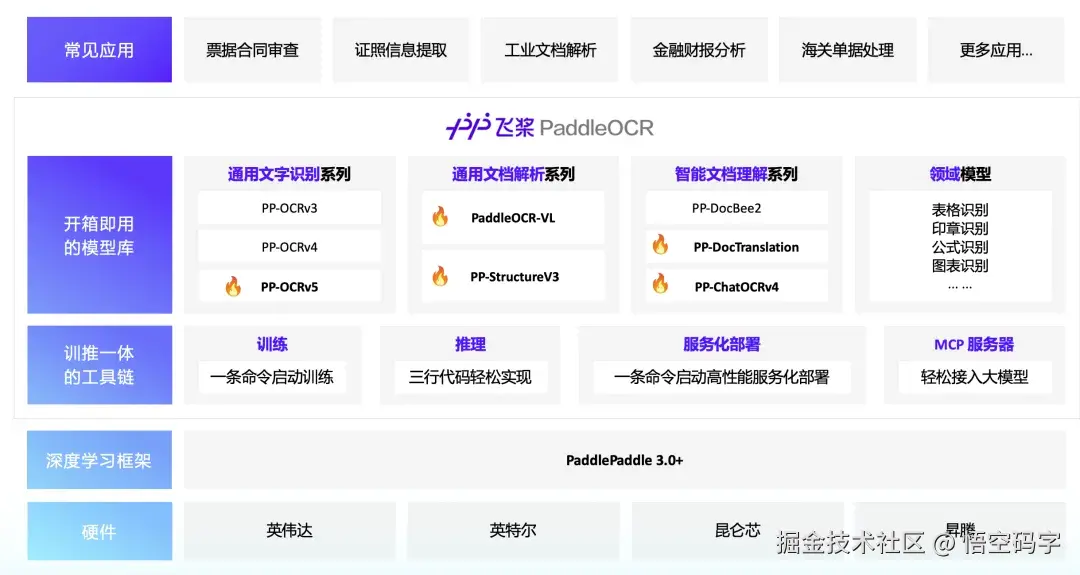Click the flame icon beside PP-StructureV3

click(x=440, y=276)
